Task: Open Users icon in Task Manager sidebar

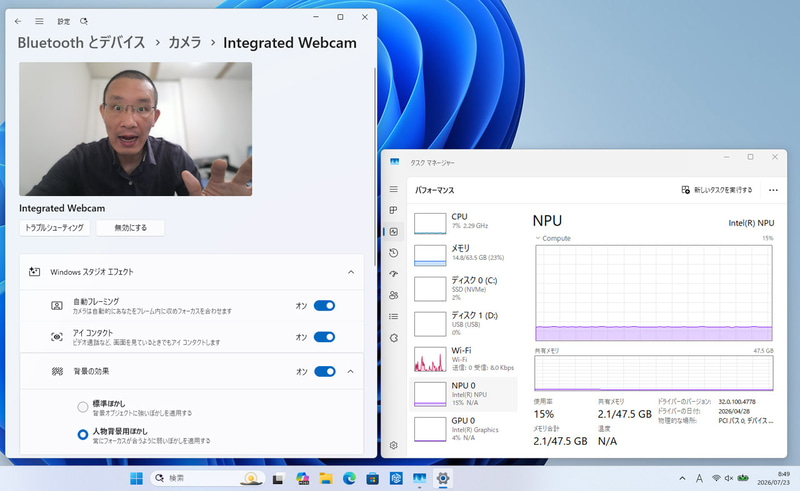Action: pyautogui.click(x=393, y=295)
